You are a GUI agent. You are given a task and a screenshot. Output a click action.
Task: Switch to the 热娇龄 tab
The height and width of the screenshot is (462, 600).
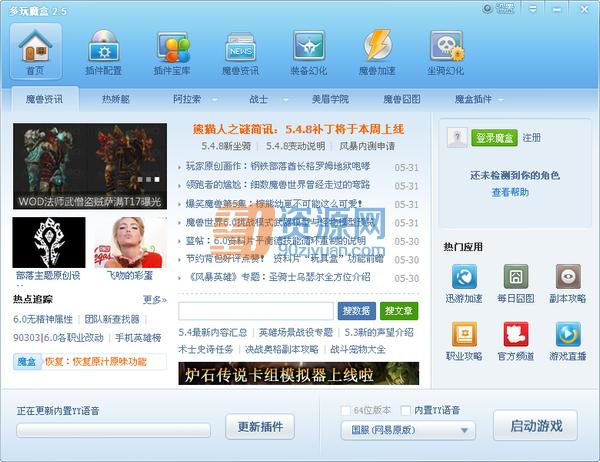coord(116,100)
